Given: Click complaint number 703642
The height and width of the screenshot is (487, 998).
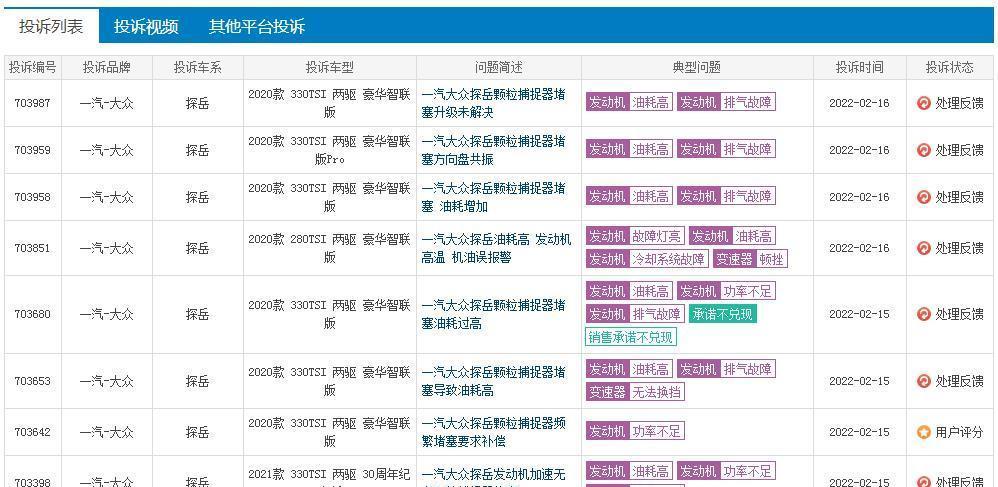Looking at the screenshot, I should click(32, 432).
